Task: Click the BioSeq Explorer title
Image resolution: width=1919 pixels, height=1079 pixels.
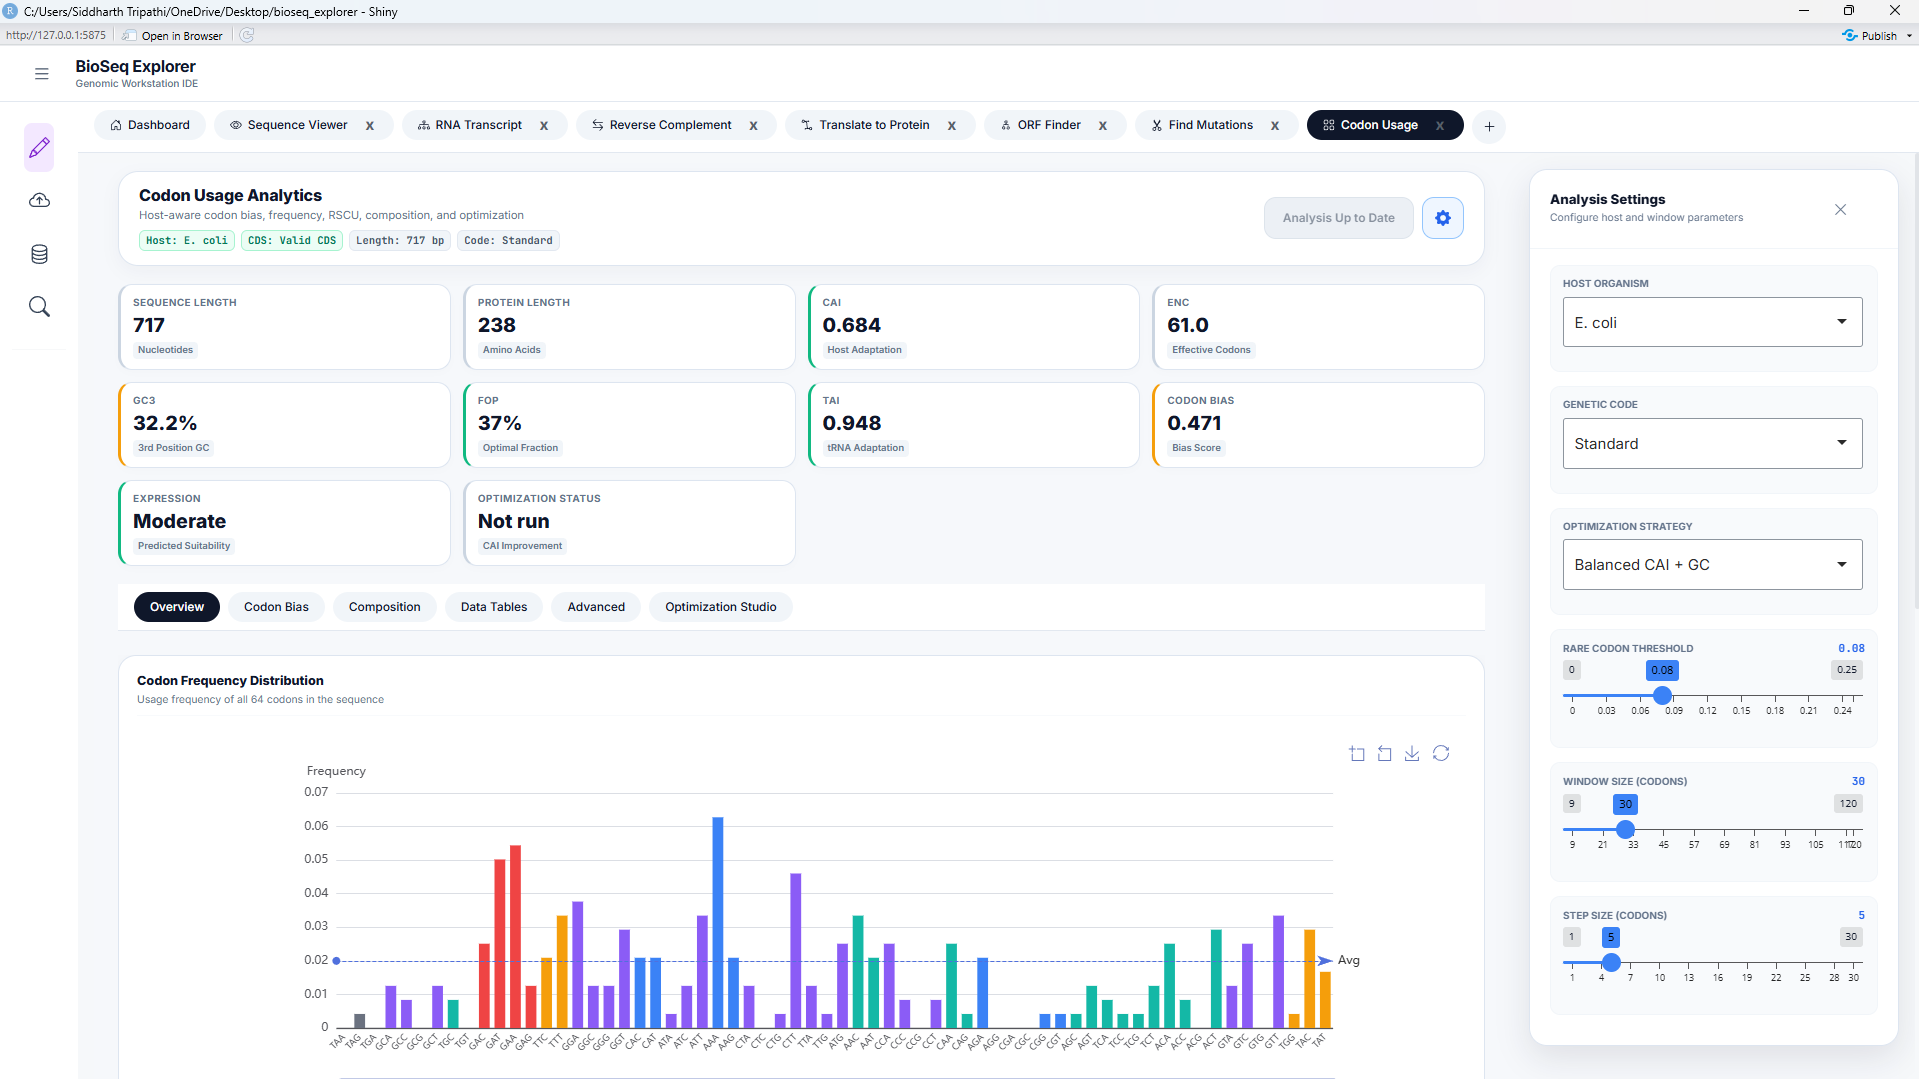Action: (136, 66)
